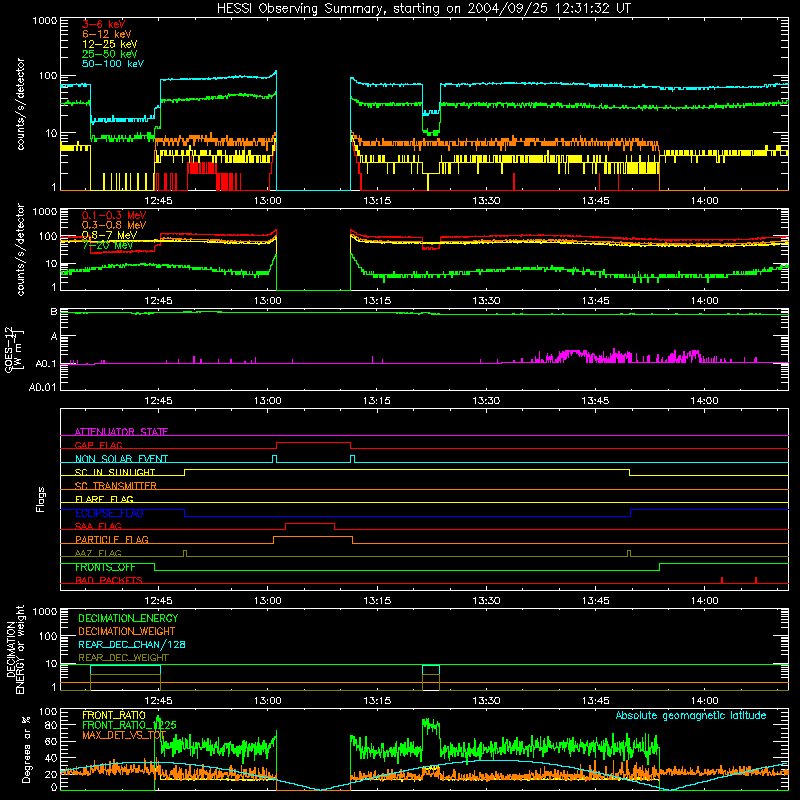Click the 0.8-7 MeV legend entry

coord(109,235)
